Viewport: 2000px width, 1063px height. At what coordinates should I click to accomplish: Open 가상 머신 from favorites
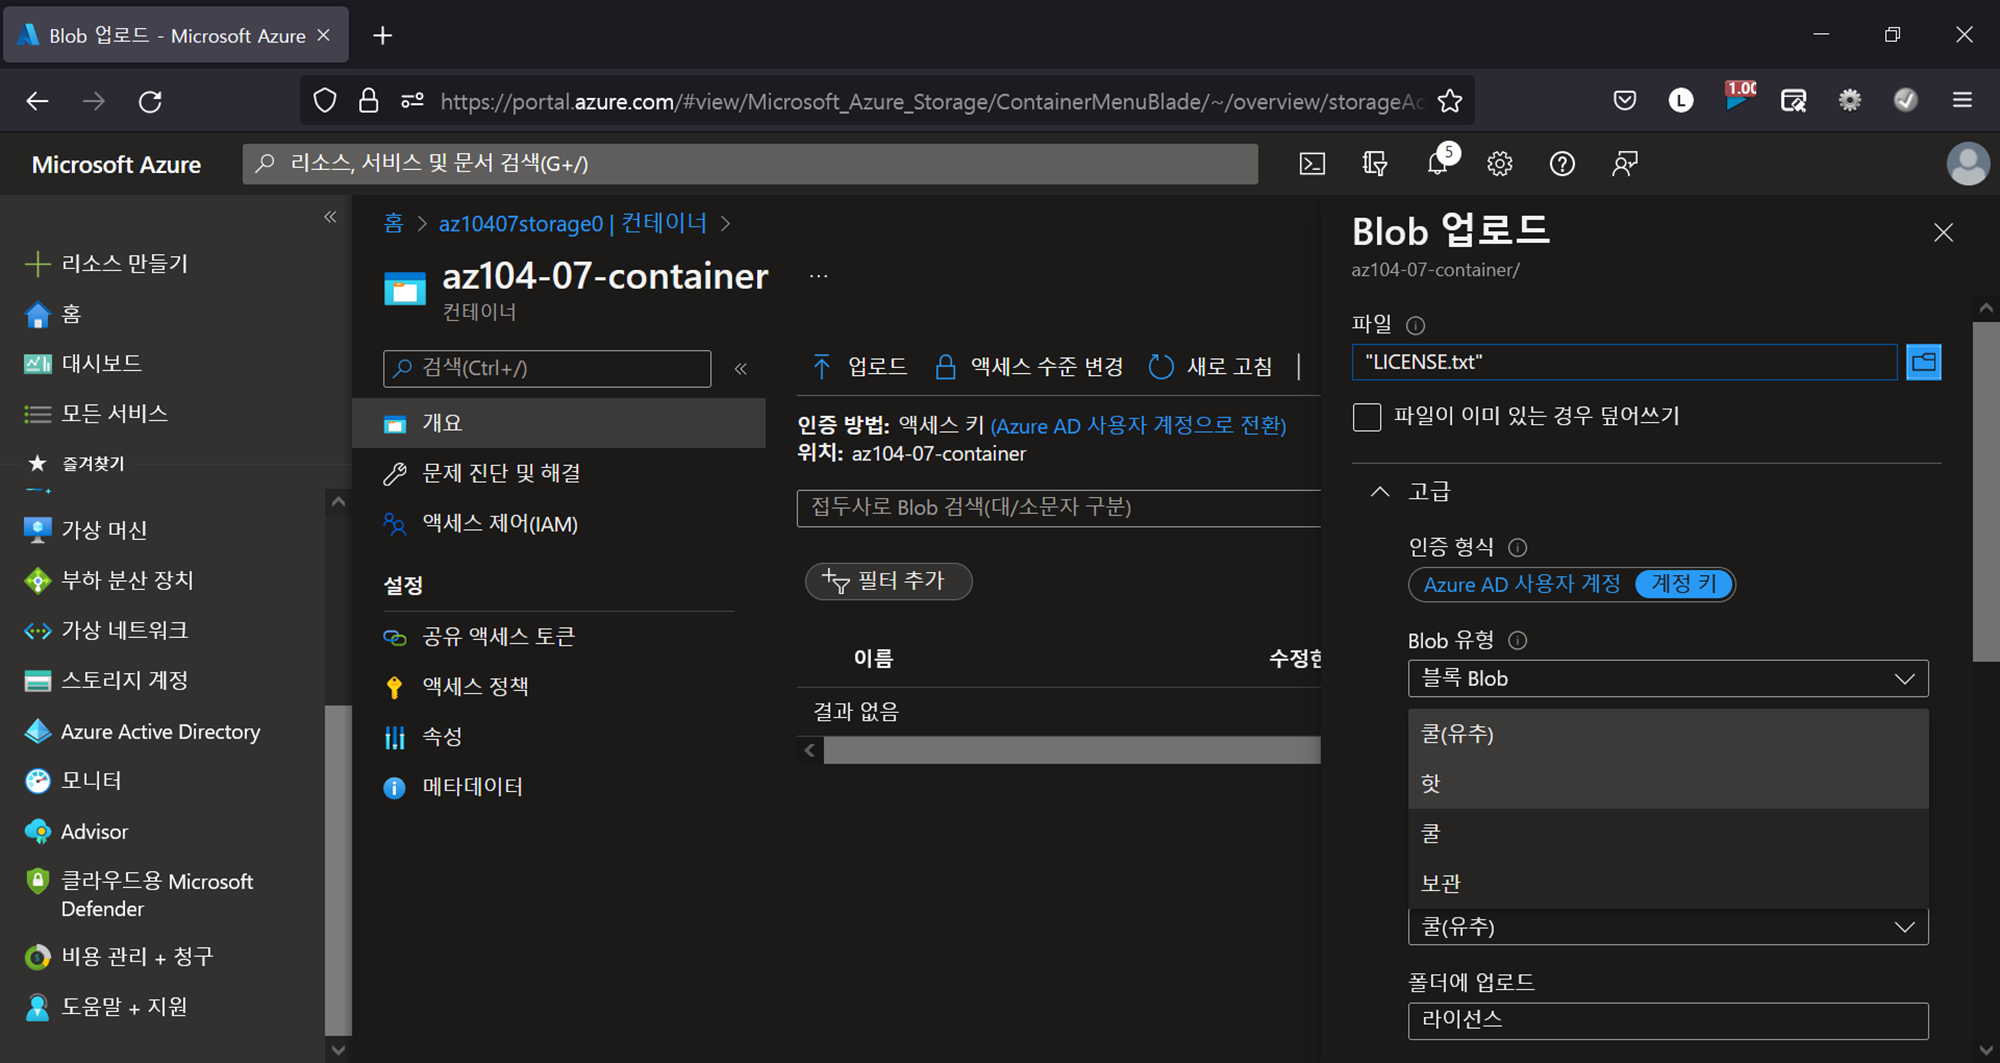(86, 530)
